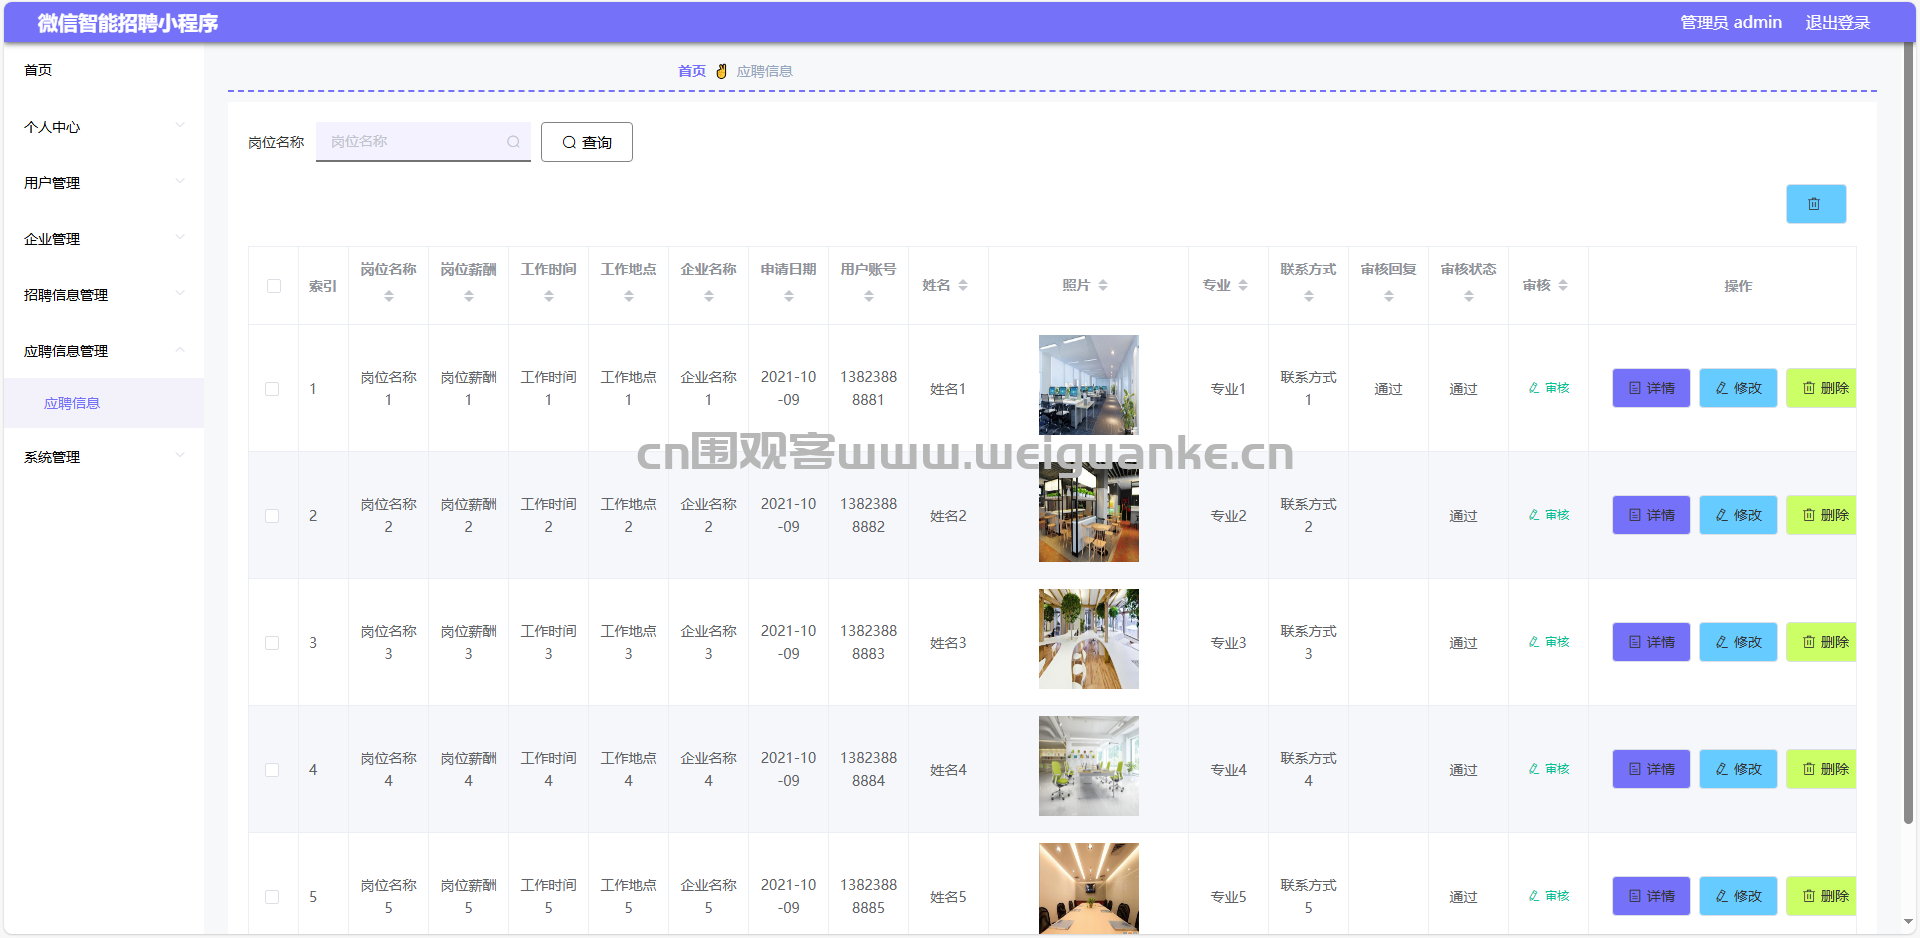Open the 应聘信息 submenu item

point(72,403)
